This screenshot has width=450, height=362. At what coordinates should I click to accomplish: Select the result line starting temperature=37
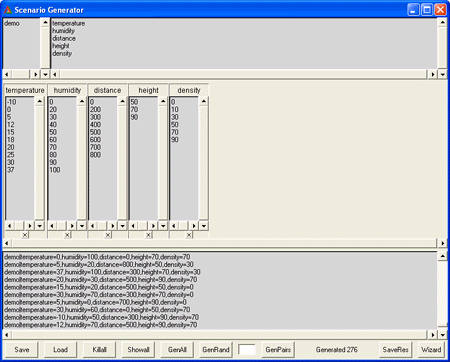tap(102, 272)
